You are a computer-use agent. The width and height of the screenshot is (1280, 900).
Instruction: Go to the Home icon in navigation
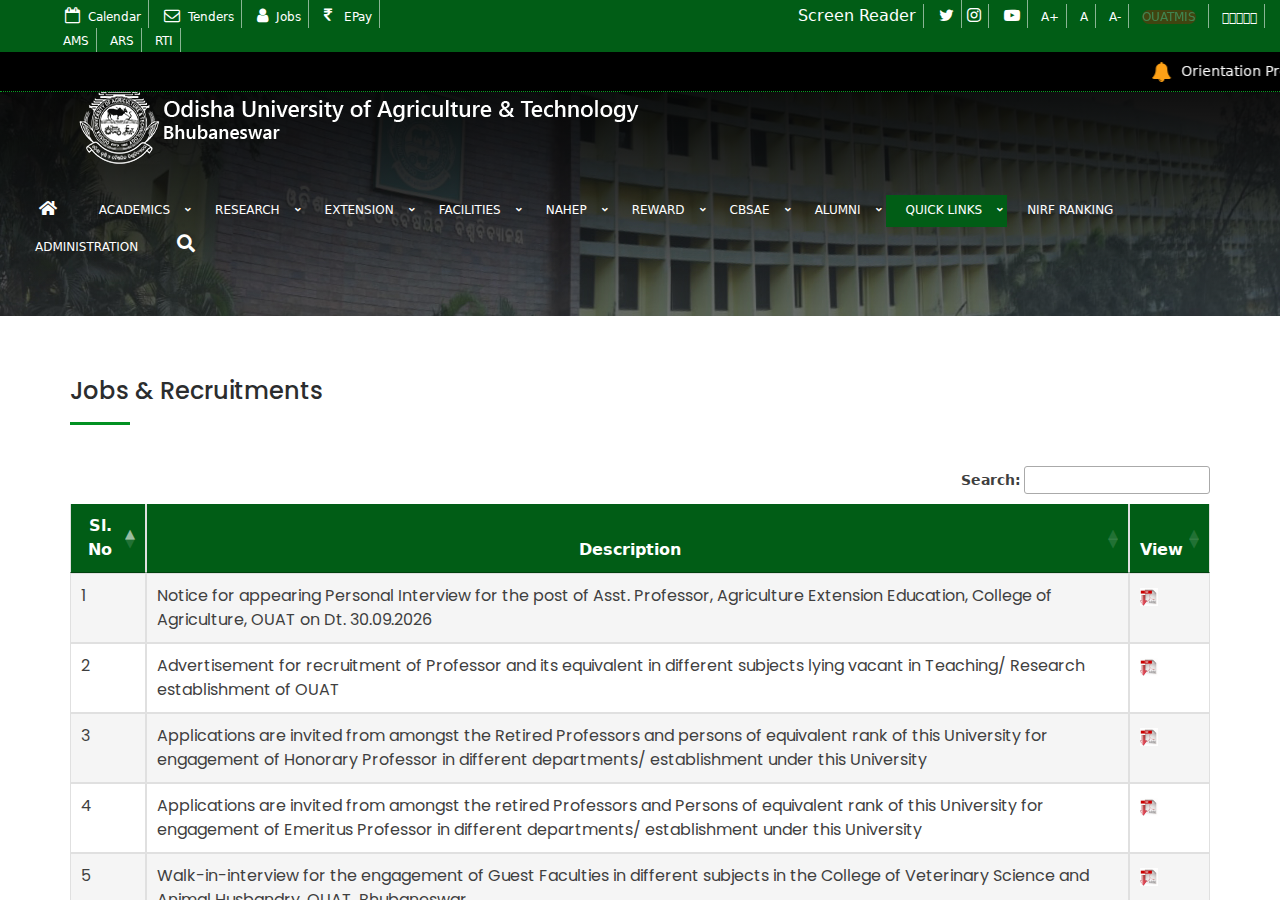click(48, 208)
